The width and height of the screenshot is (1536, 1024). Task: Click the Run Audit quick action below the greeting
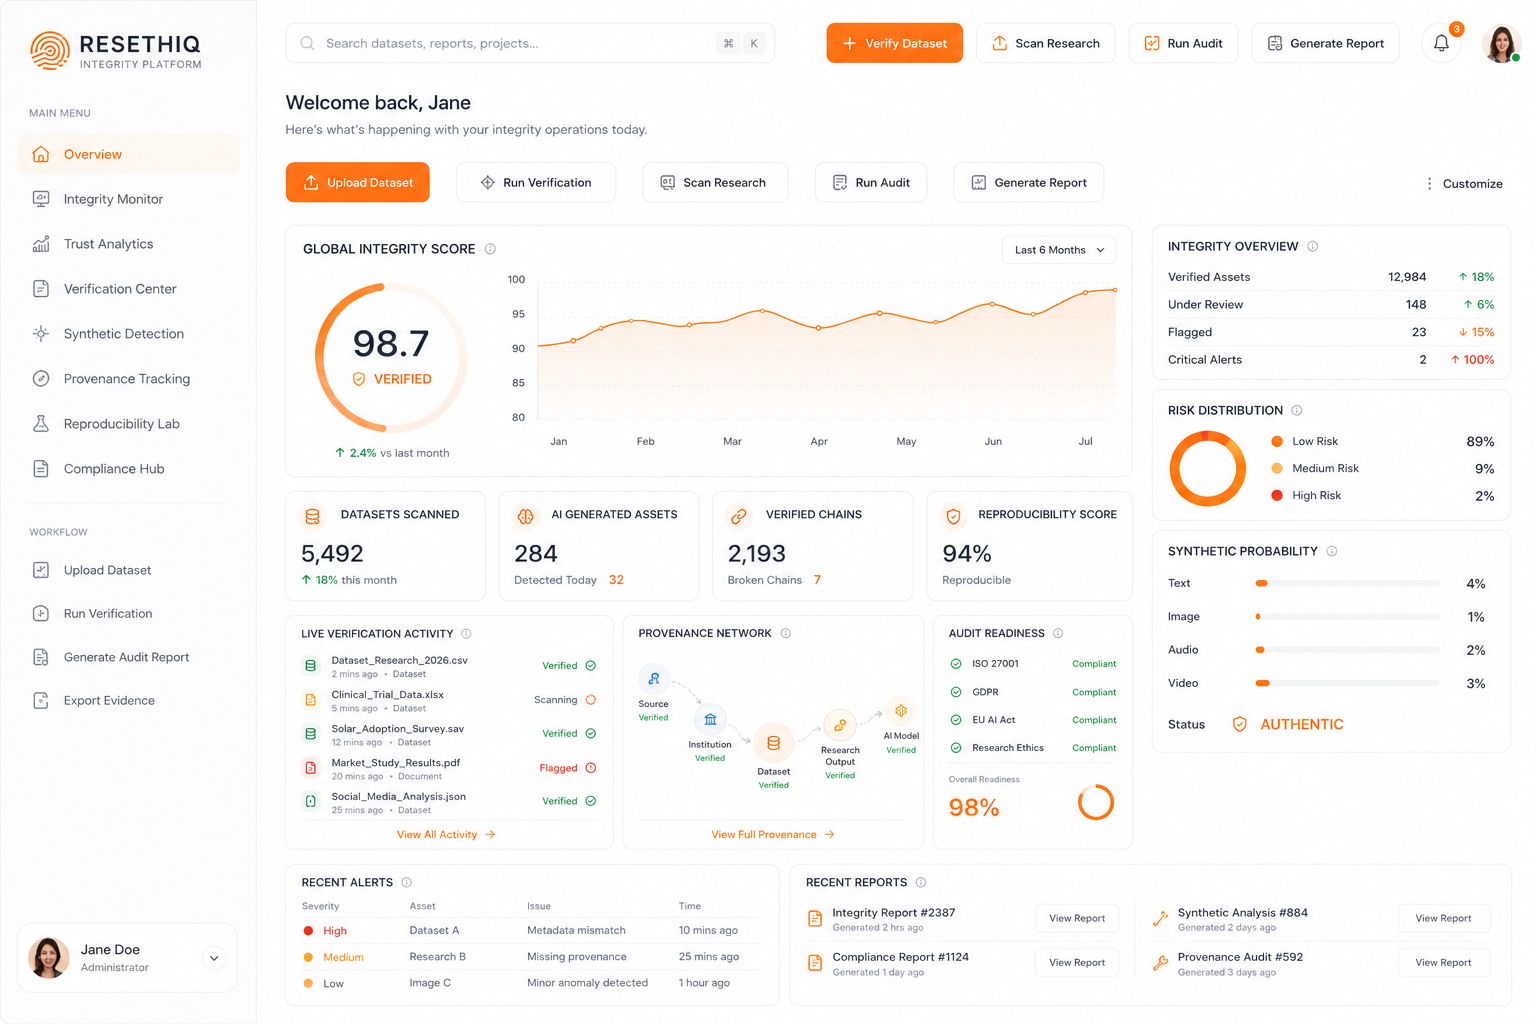pos(870,182)
